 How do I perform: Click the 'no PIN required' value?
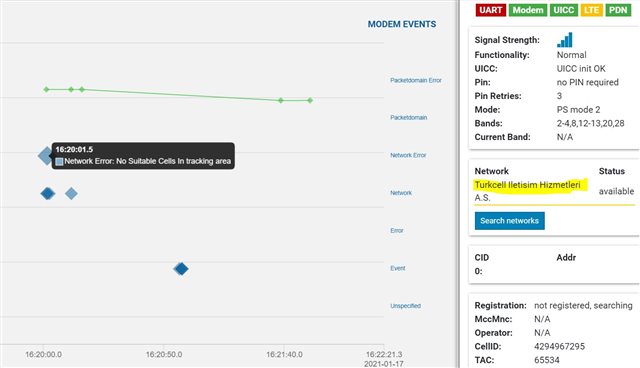588,82
